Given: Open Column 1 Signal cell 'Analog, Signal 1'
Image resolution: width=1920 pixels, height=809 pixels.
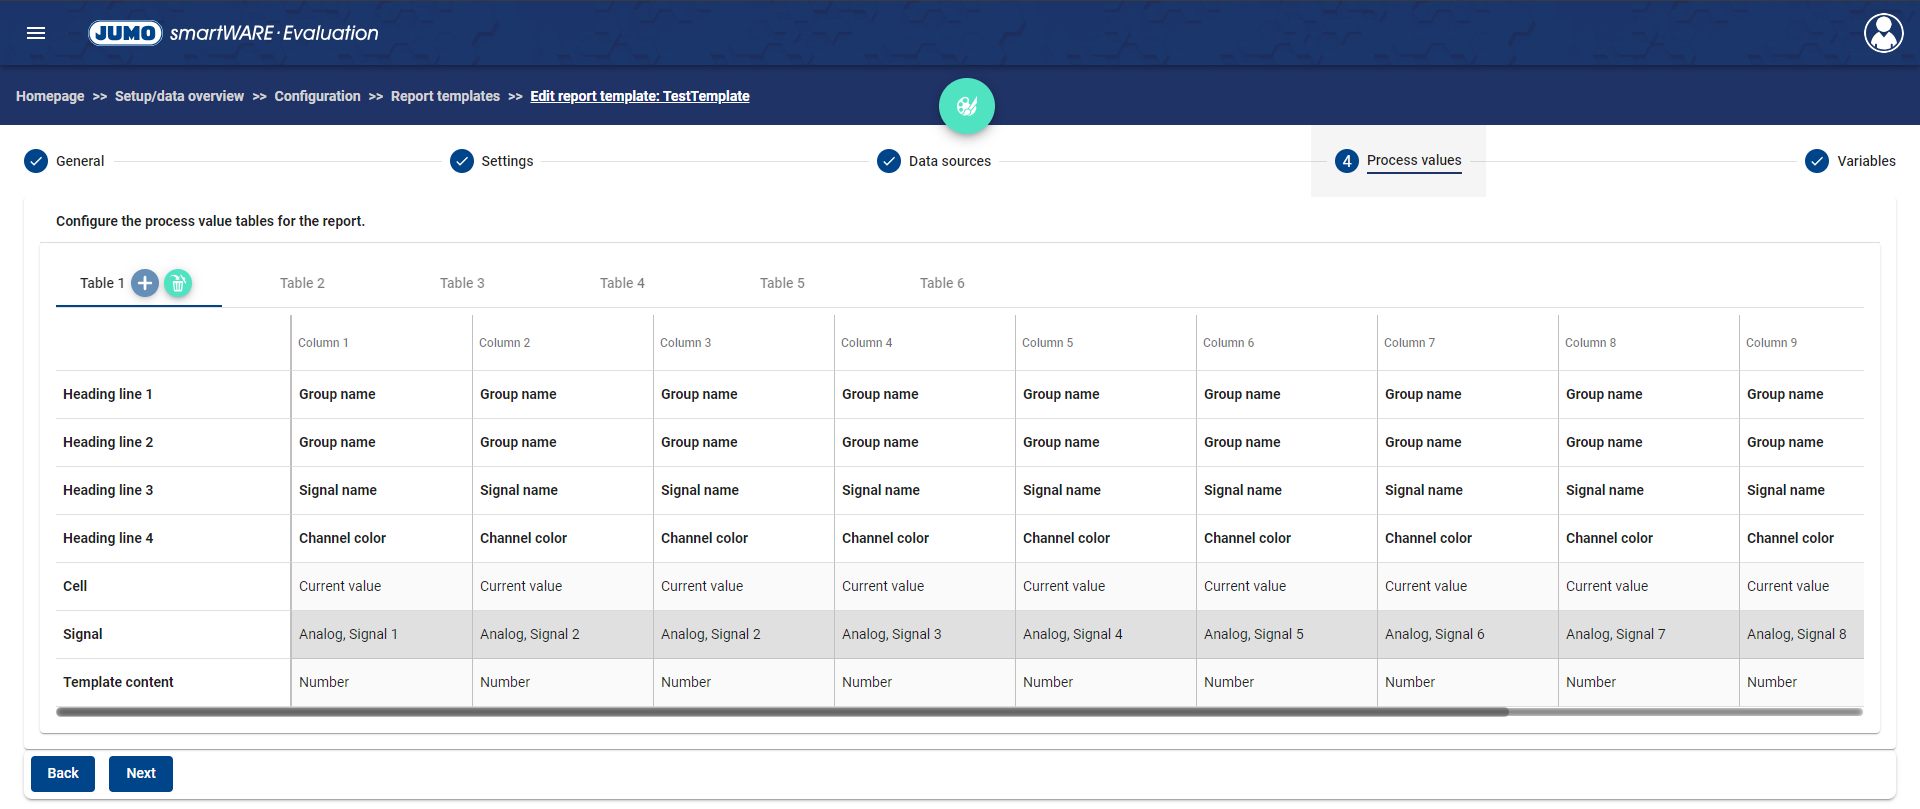Looking at the screenshot, I should 348,634.
